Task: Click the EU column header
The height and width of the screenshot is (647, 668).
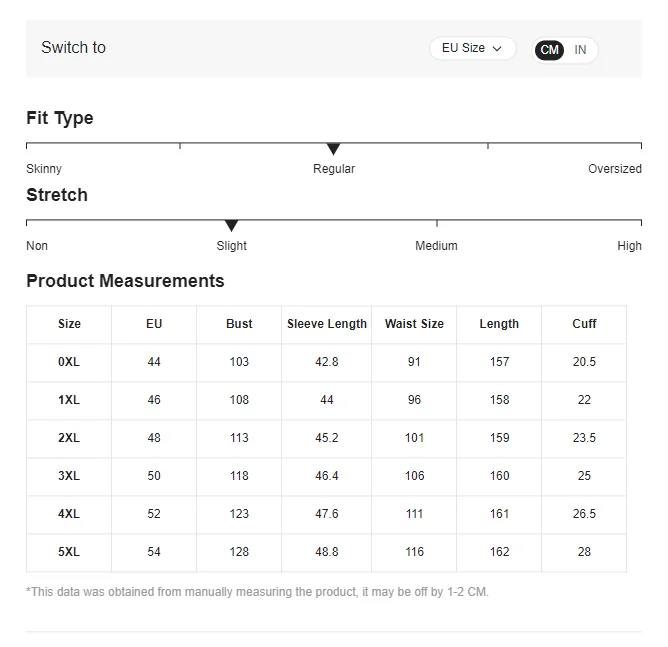Action: tap(154, 324)
